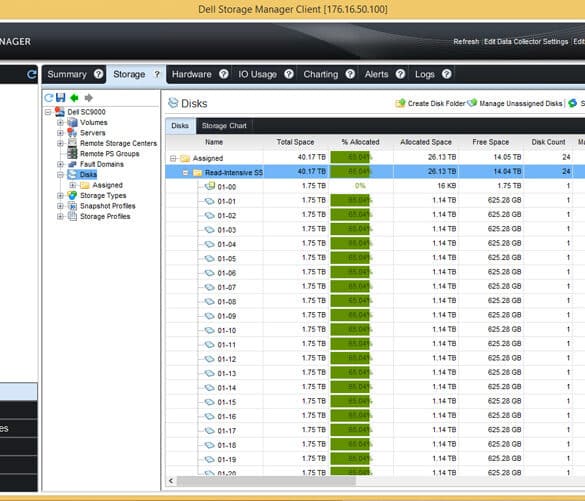Screen dimensions: 585x501
Task: Open help icon beside Summary tab
Action: pyautogui.click(x=98, y=74)
